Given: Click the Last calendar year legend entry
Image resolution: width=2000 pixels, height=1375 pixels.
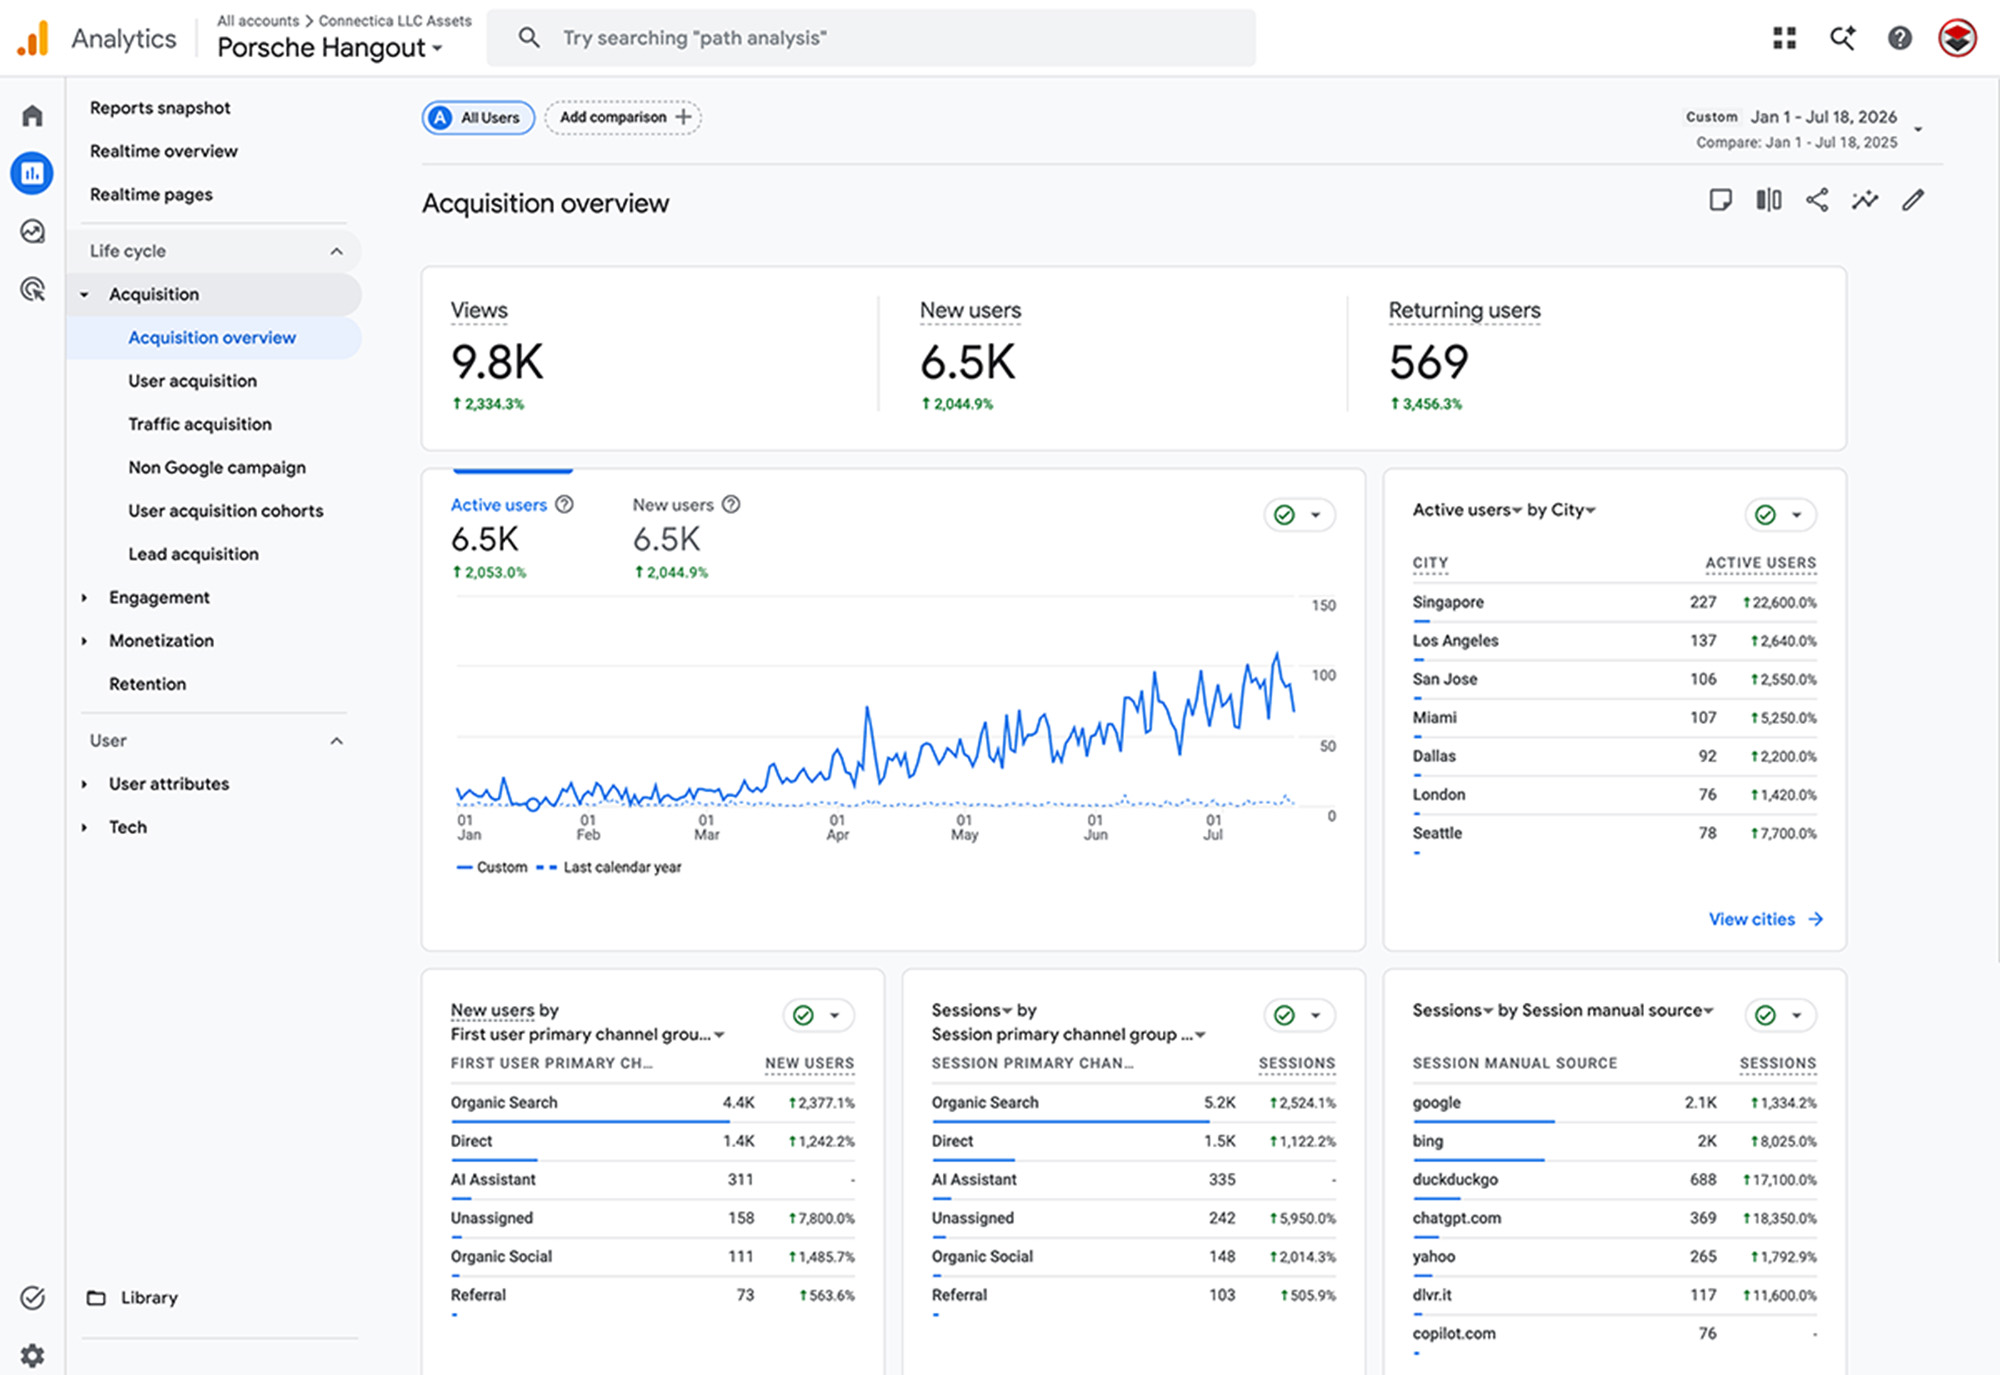Looking at the screenshot, I should 609,867.
